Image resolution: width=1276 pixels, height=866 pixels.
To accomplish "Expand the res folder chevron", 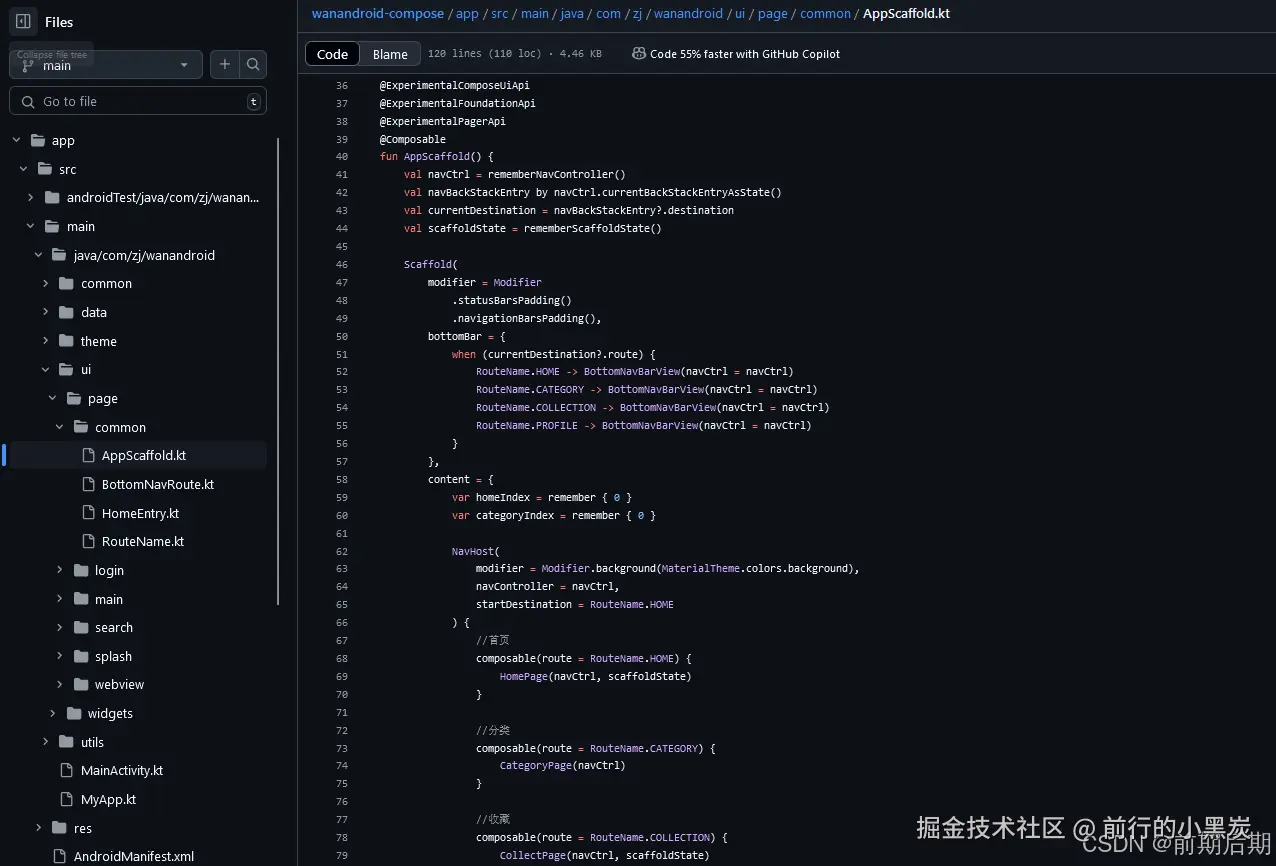I will click(38, 828).
